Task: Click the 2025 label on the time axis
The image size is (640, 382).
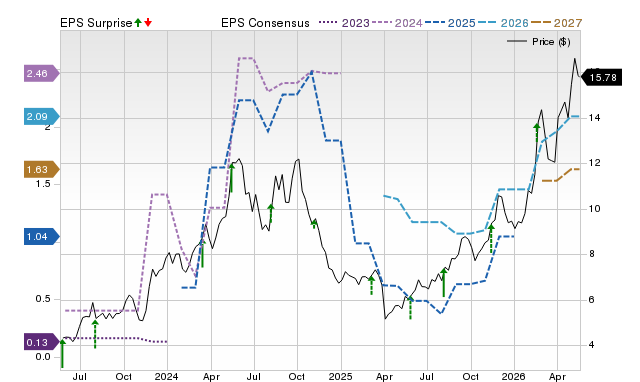Action: pos(340,376)
